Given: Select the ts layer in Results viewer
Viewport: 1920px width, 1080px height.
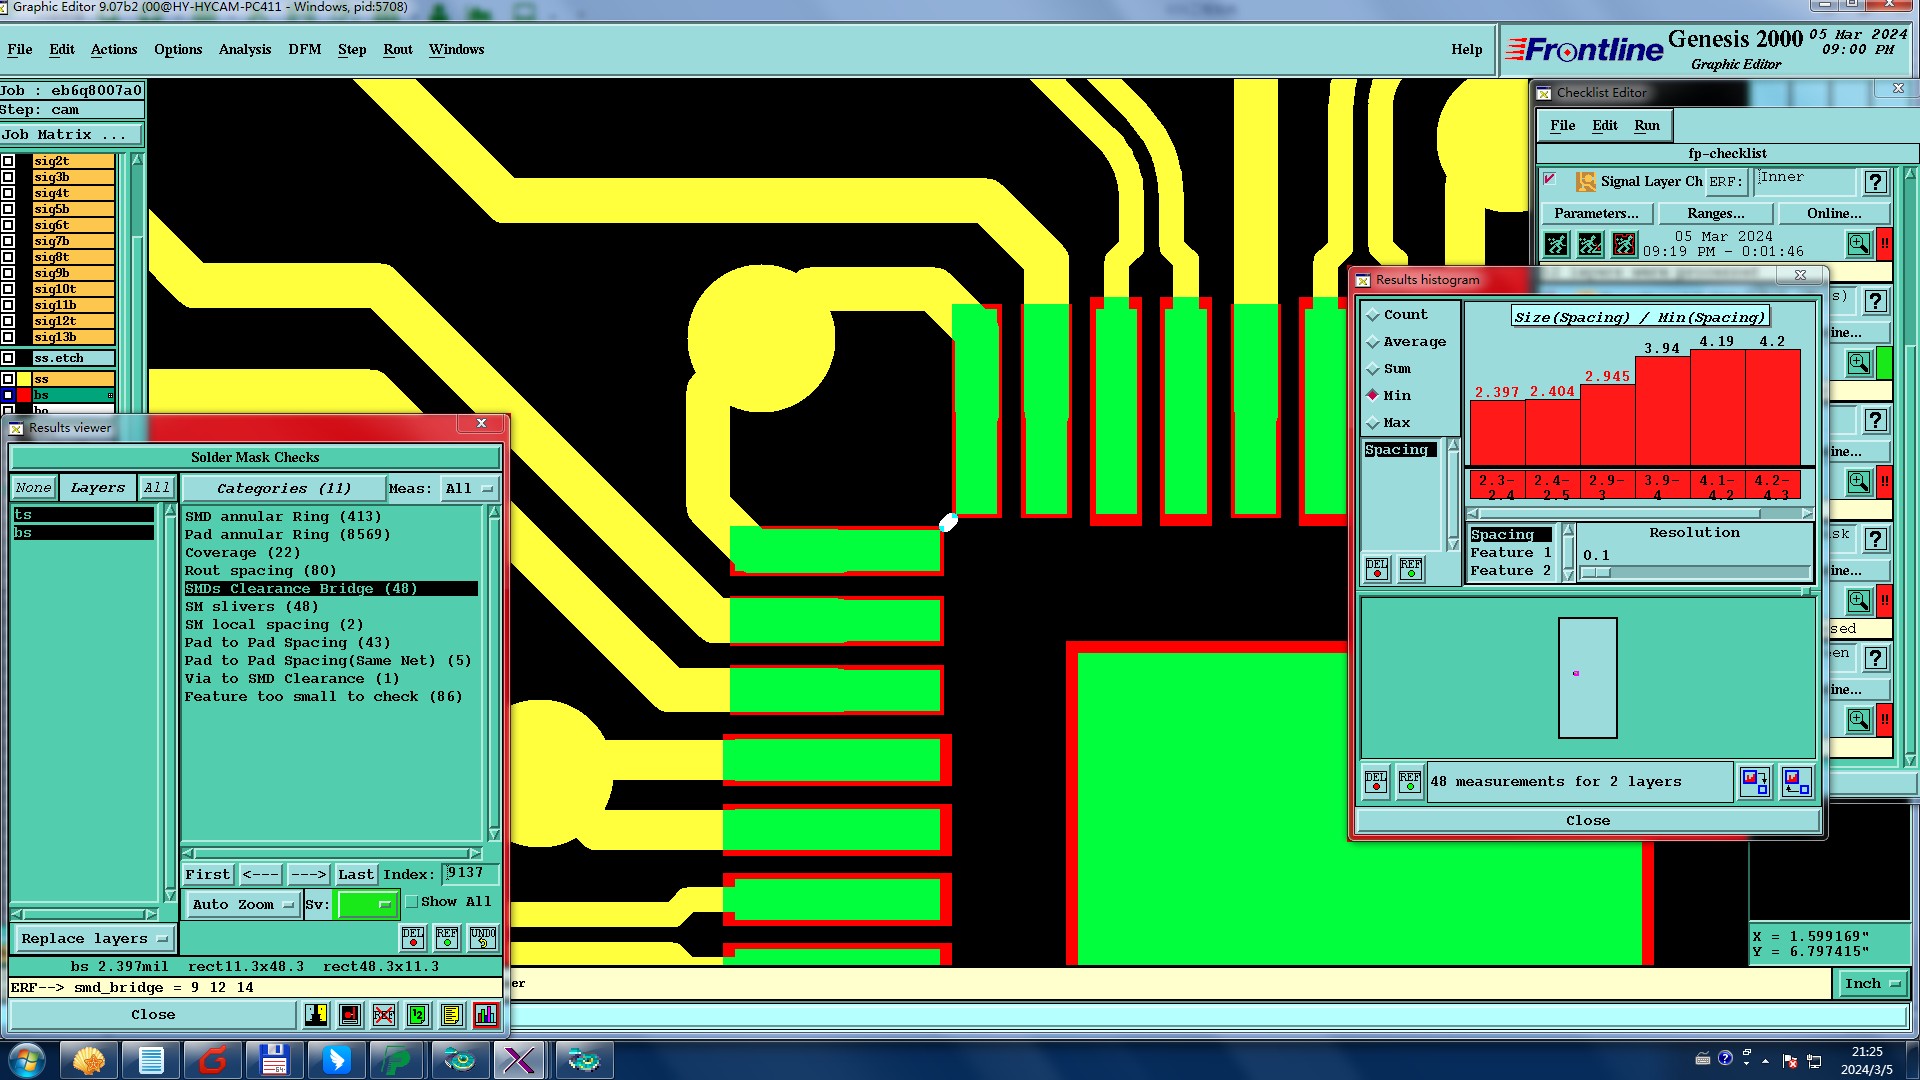Looking at the screenshot, I should (x=83, y=515).
